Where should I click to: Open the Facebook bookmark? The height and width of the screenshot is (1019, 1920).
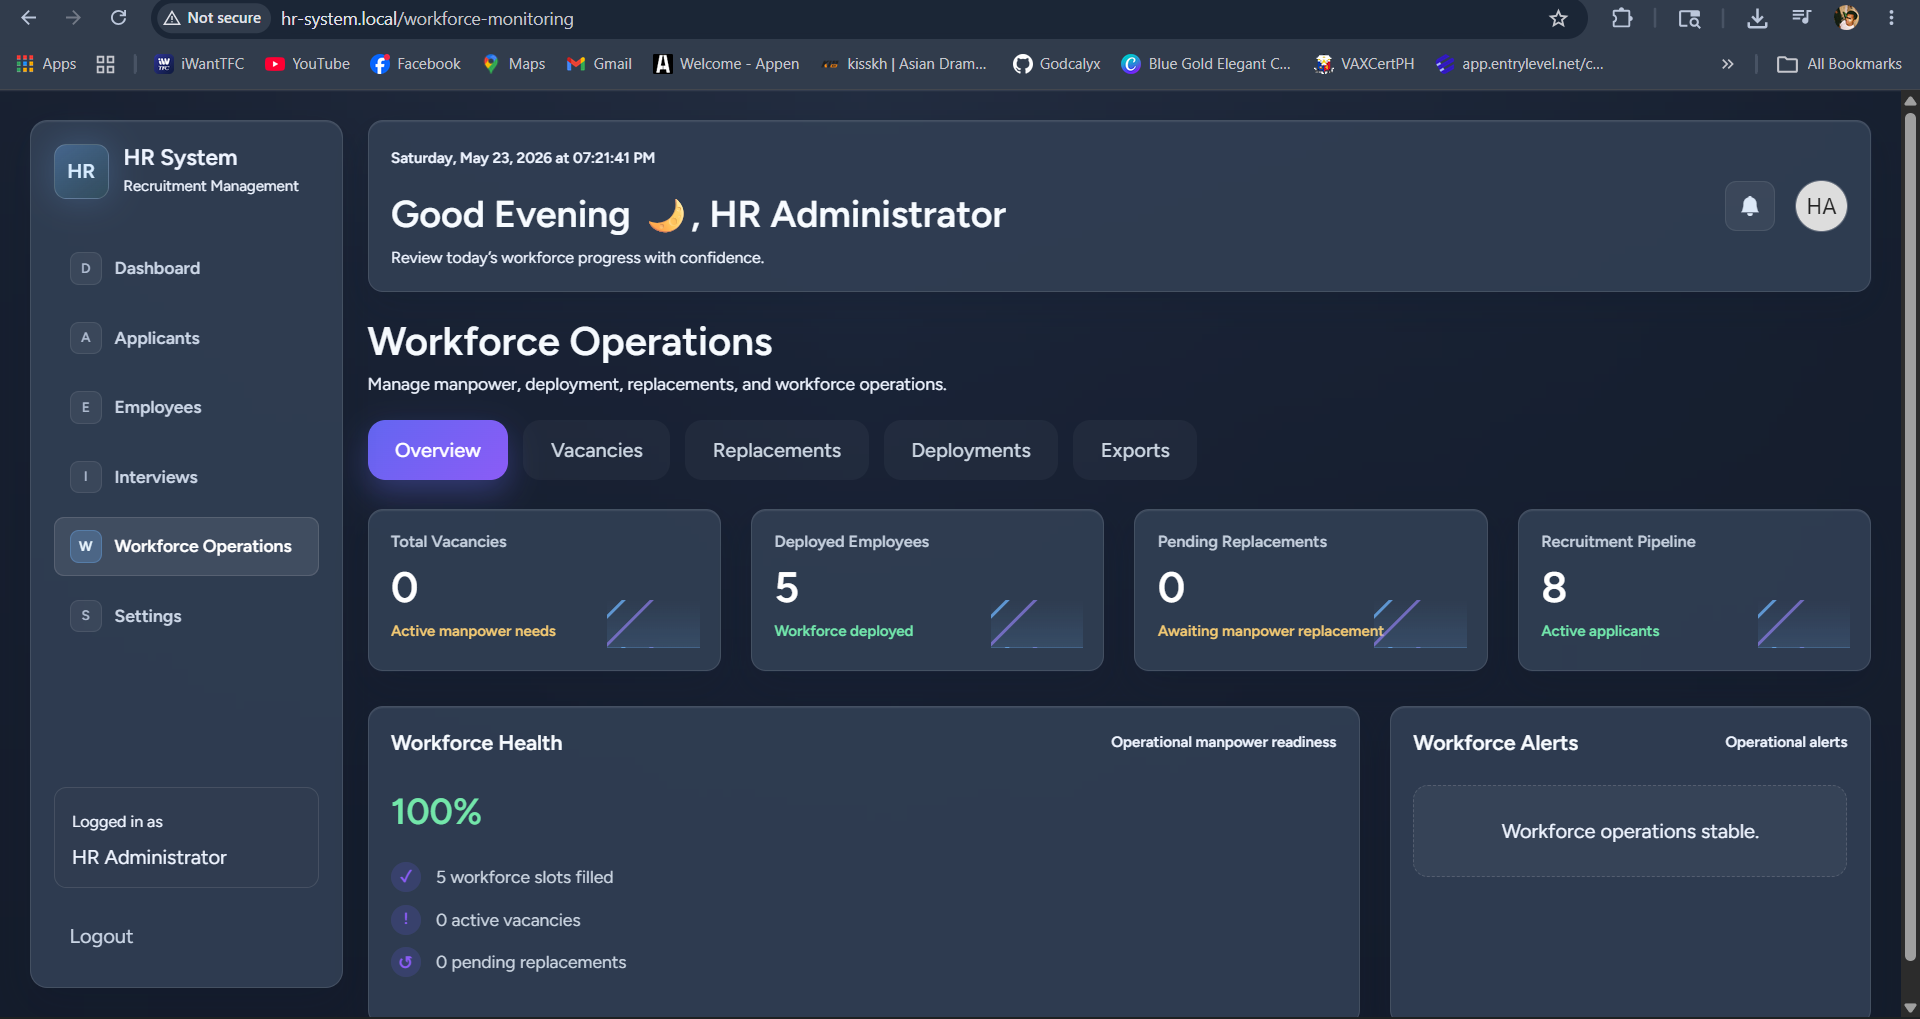pos(415,64)
